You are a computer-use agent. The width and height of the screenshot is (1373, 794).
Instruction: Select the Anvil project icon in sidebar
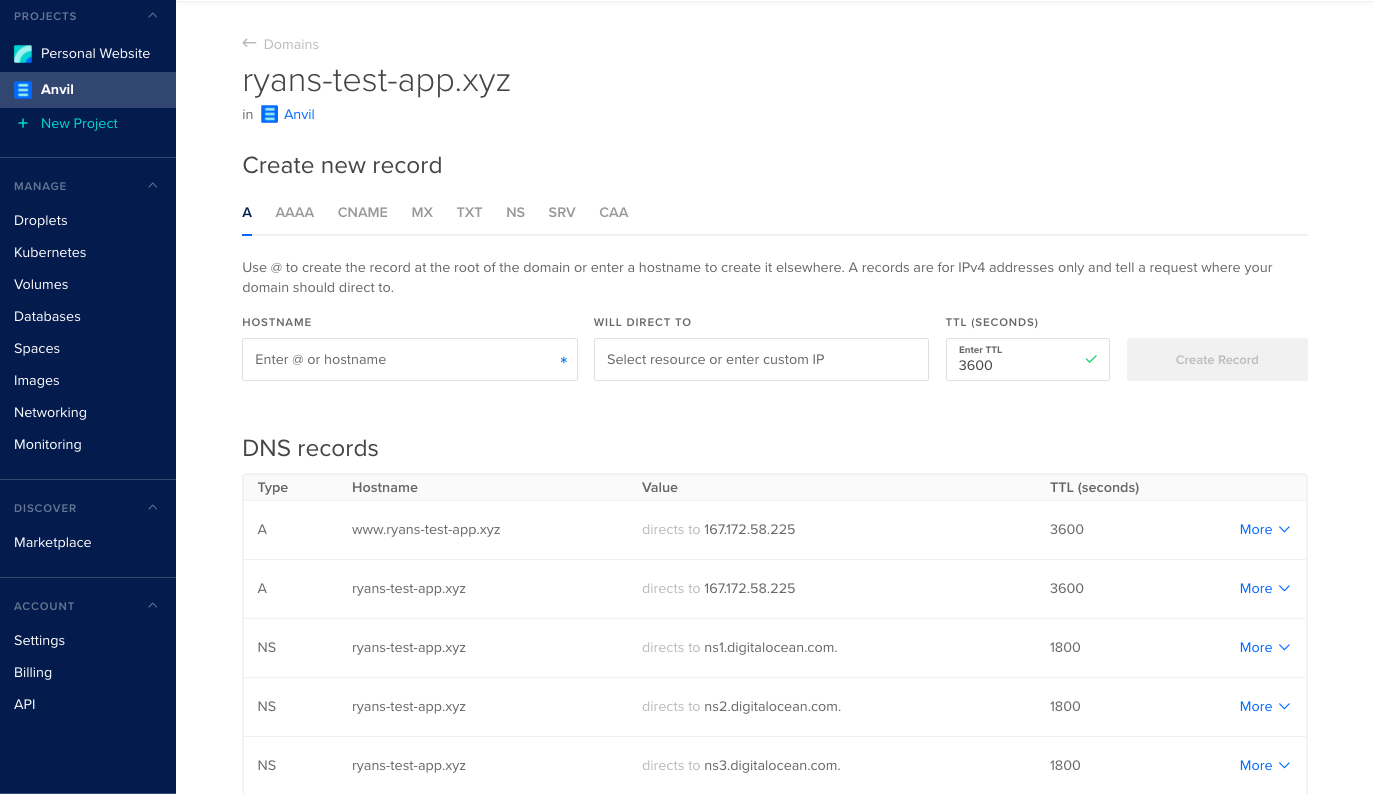point(22,89)
